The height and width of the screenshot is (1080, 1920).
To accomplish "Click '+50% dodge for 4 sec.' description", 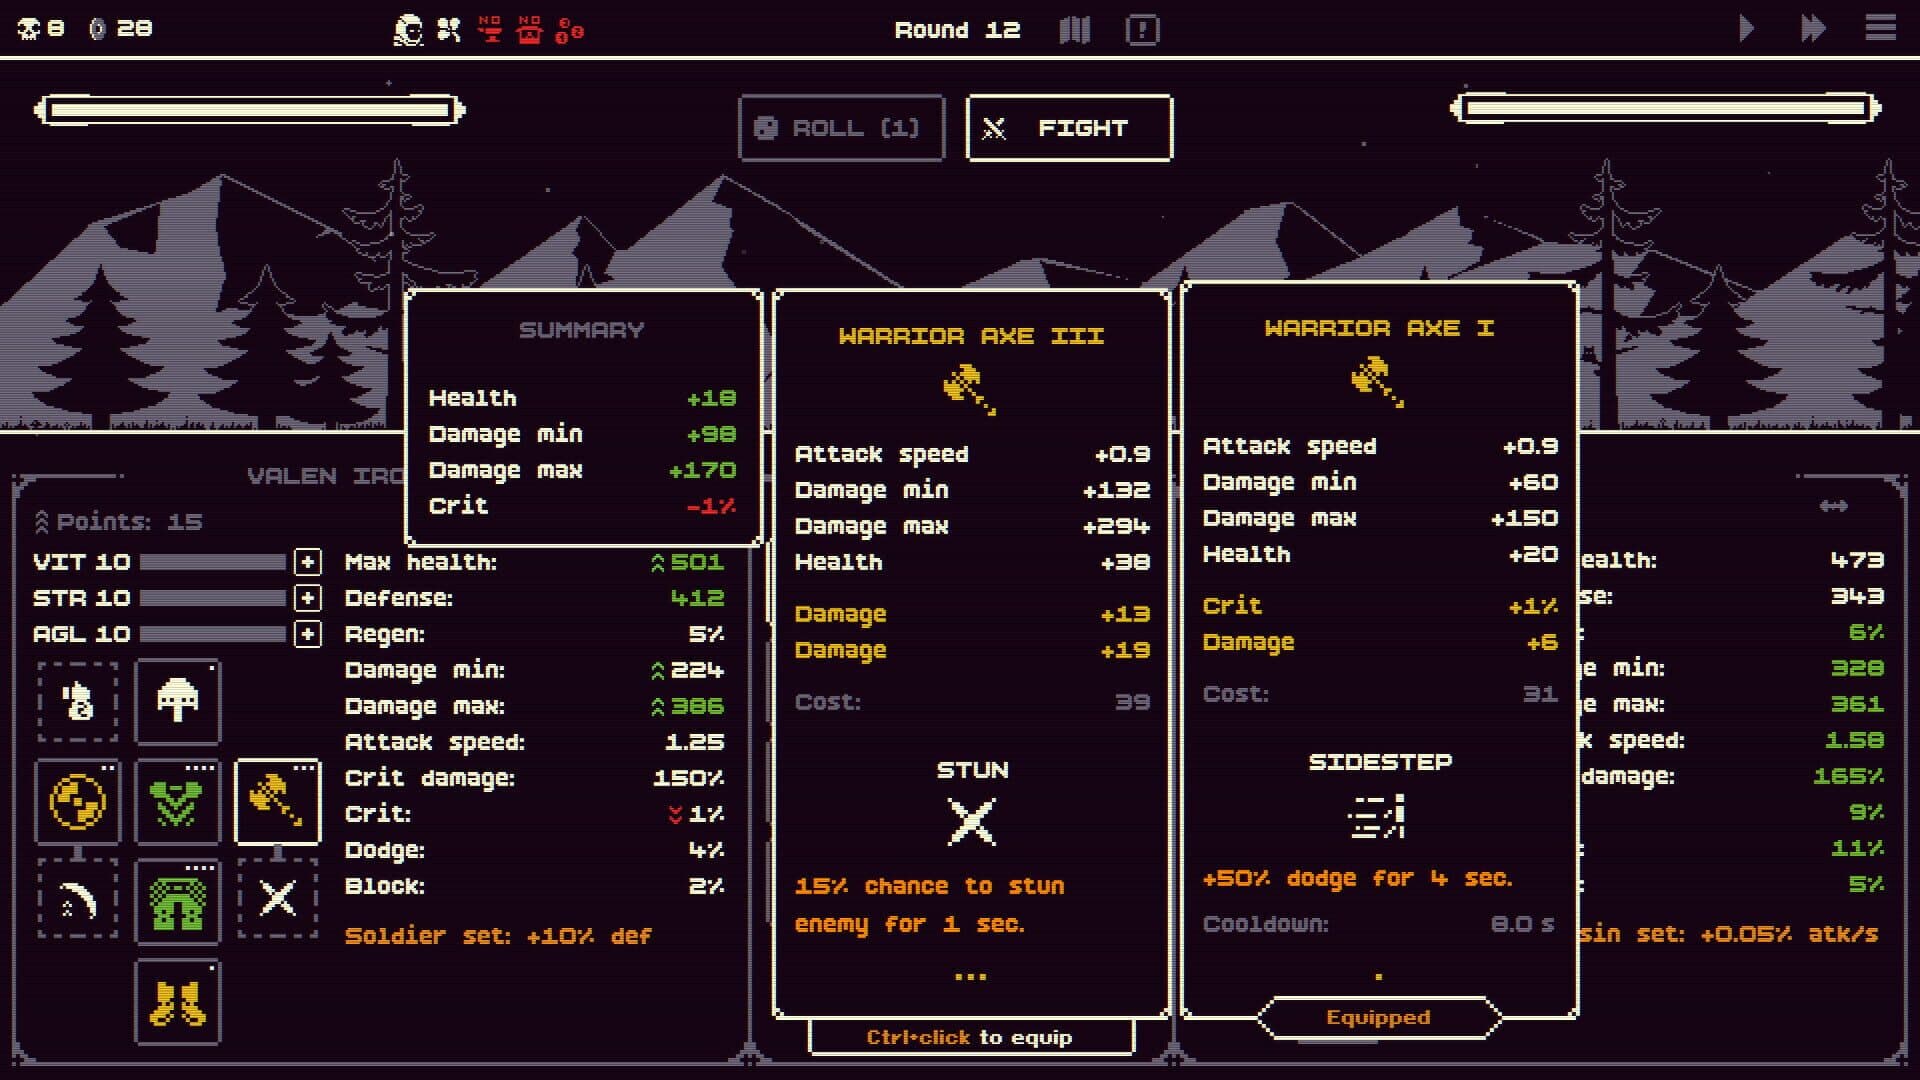I will click(1357, 878).
